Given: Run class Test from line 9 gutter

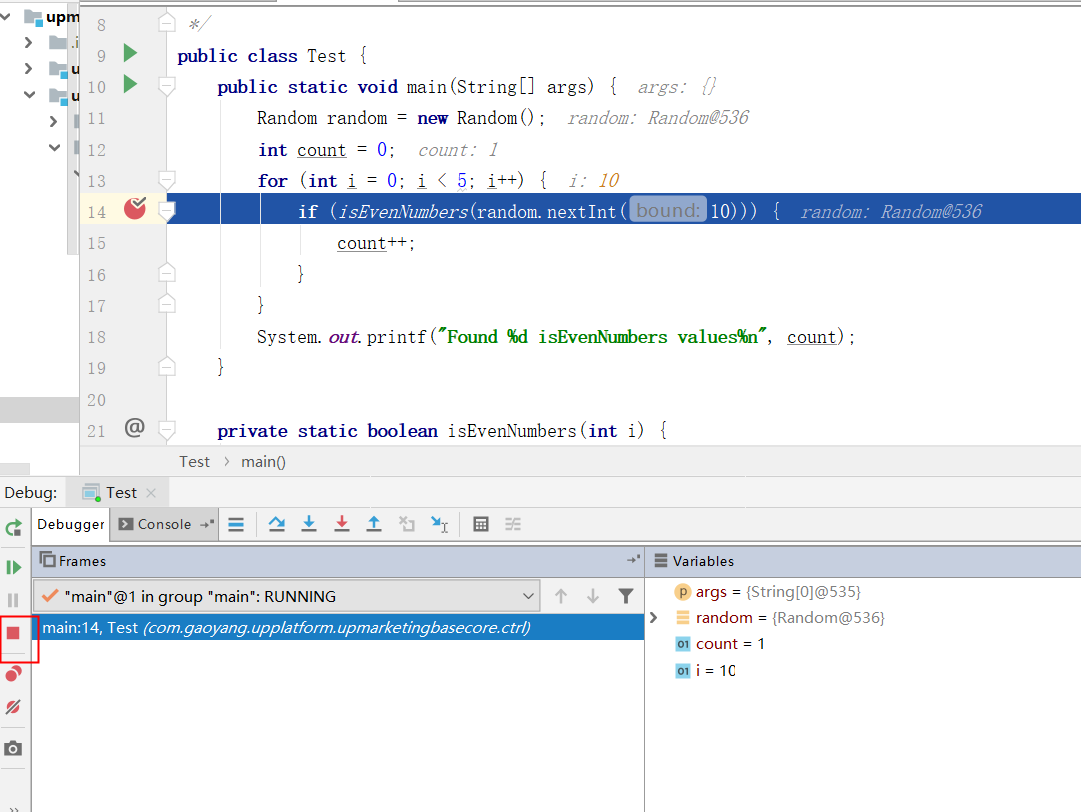Looking at the screenshot, I should 130,53.
